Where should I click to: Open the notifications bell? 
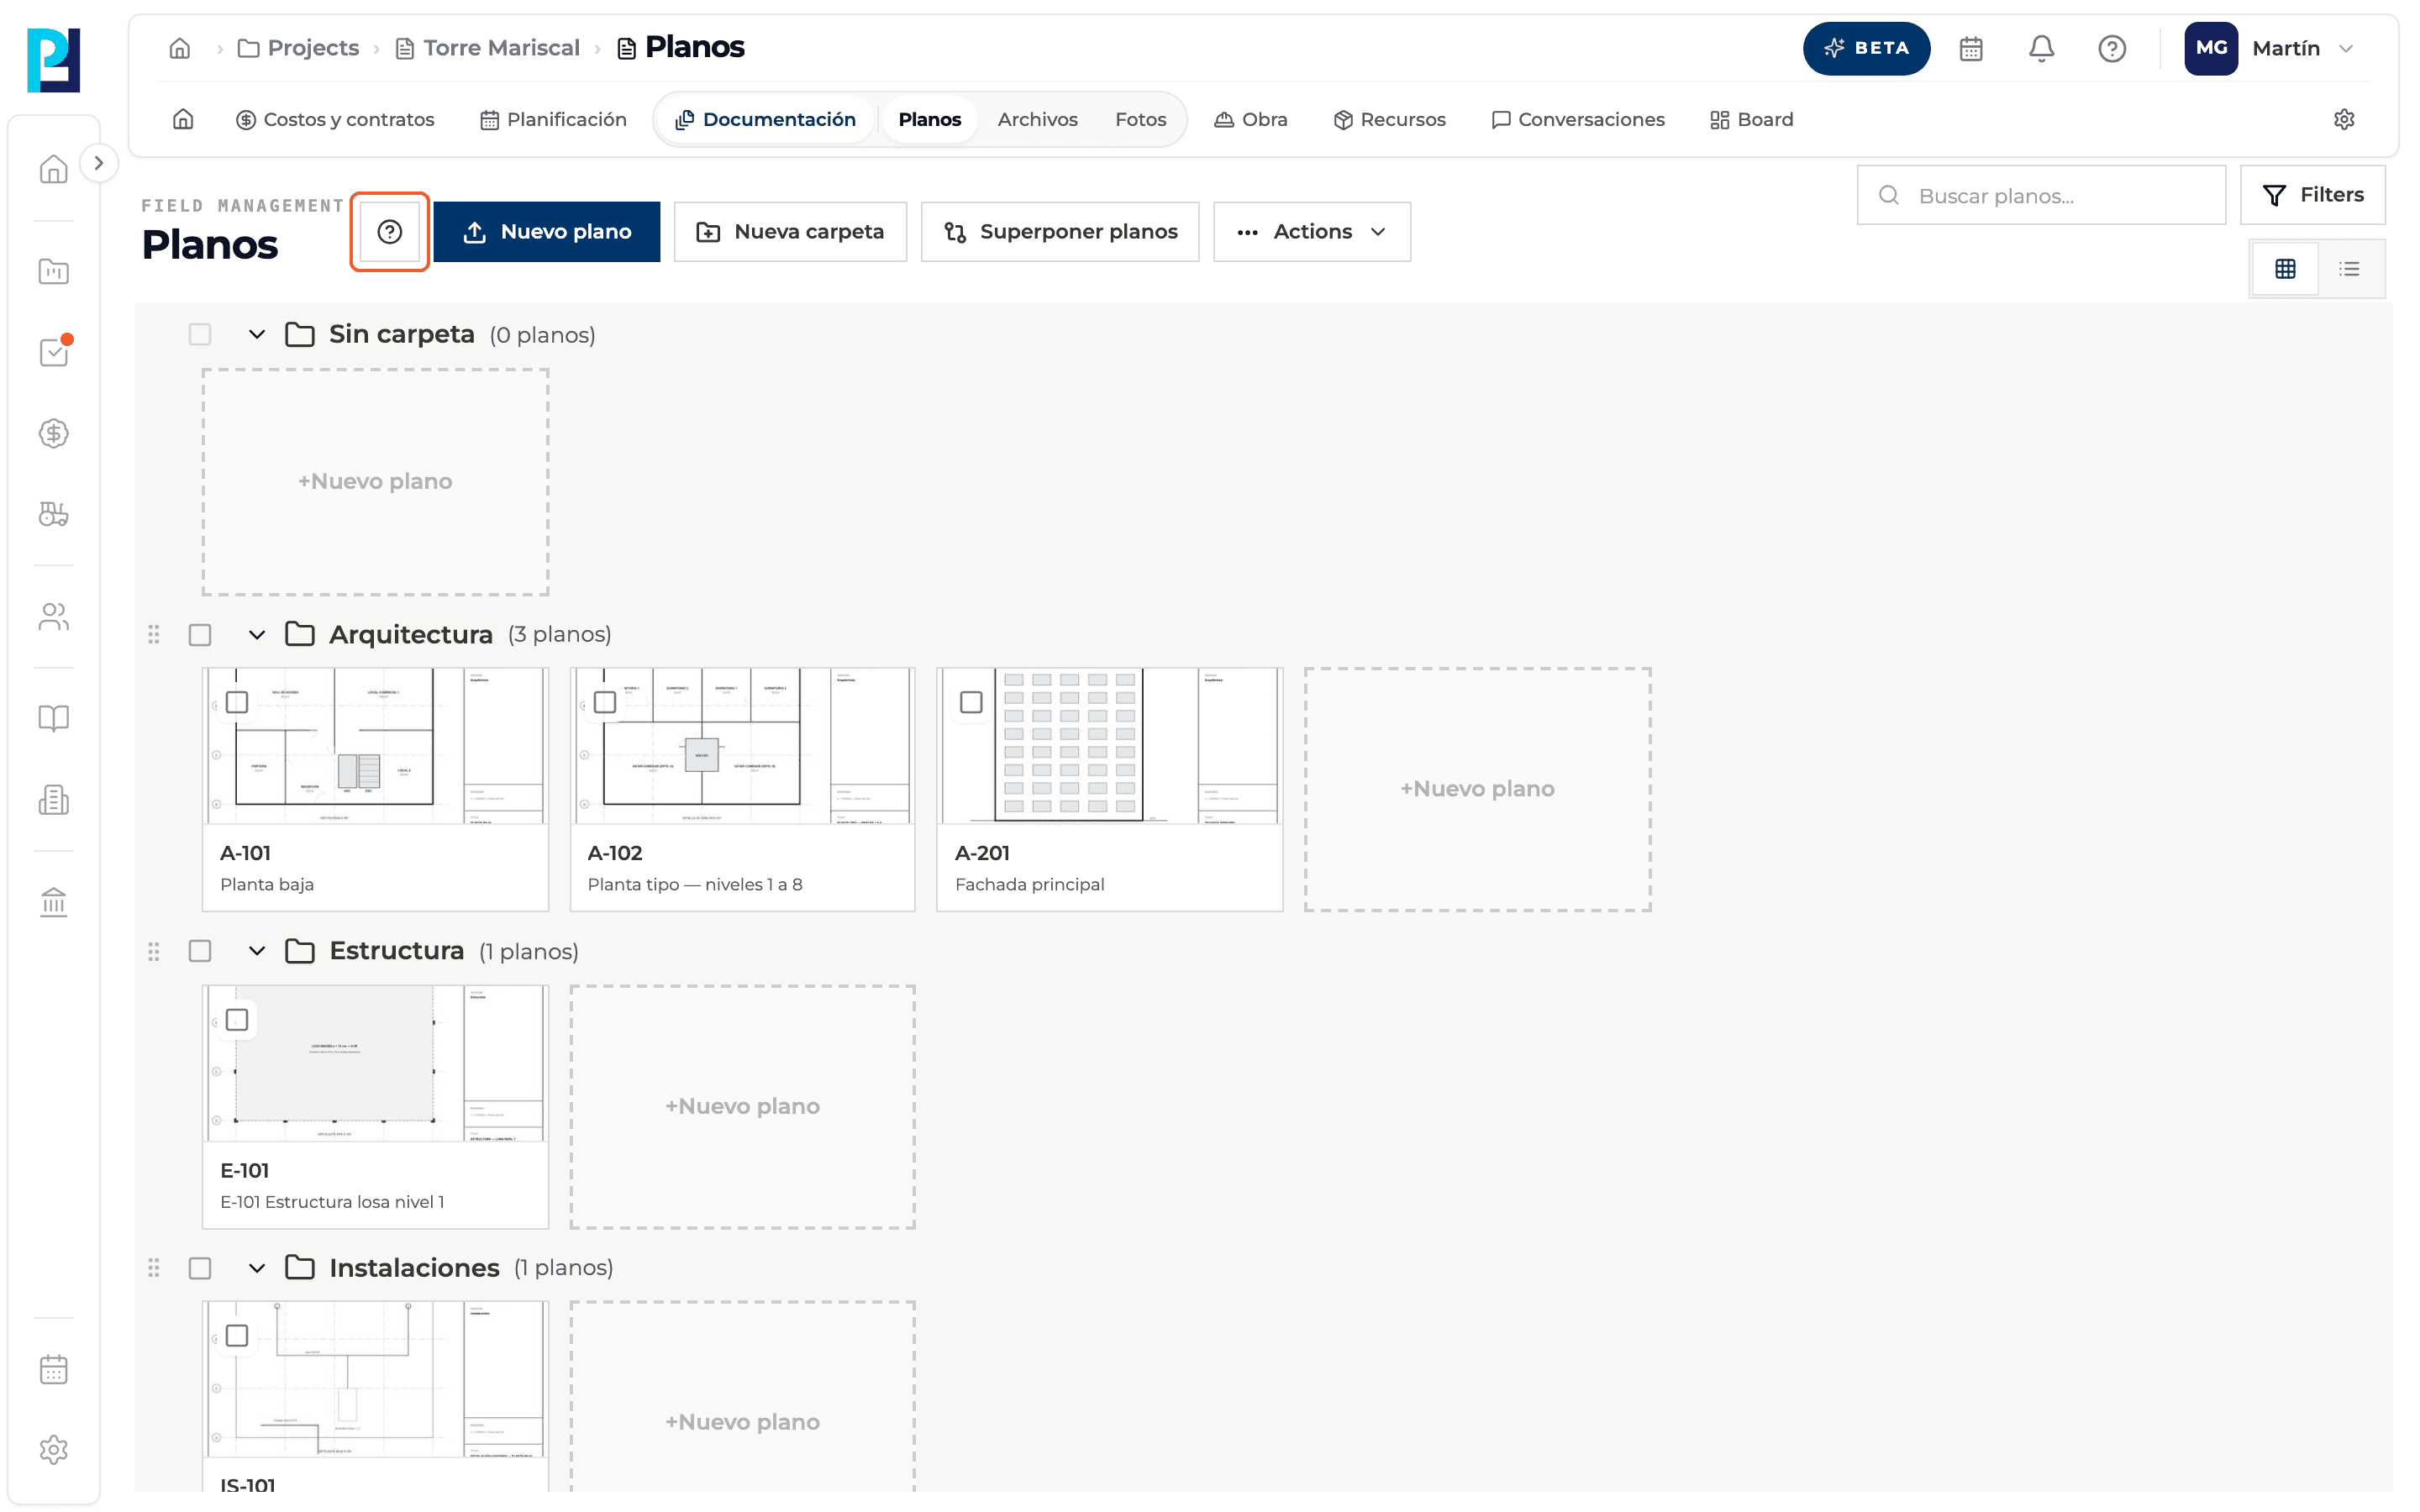[x=2040, y=48]
